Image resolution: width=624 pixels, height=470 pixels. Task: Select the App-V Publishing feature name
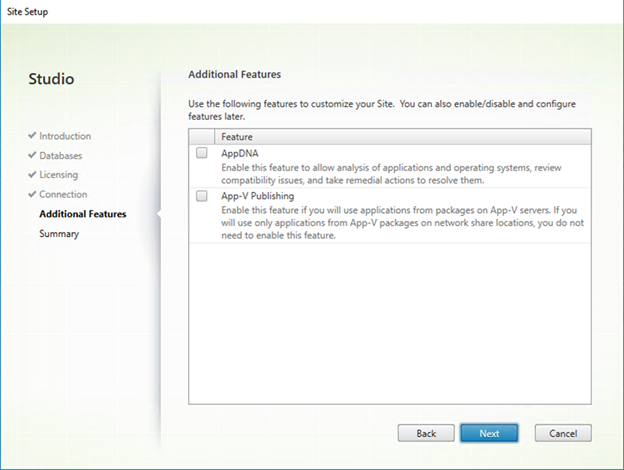click(x=257, y=196)
